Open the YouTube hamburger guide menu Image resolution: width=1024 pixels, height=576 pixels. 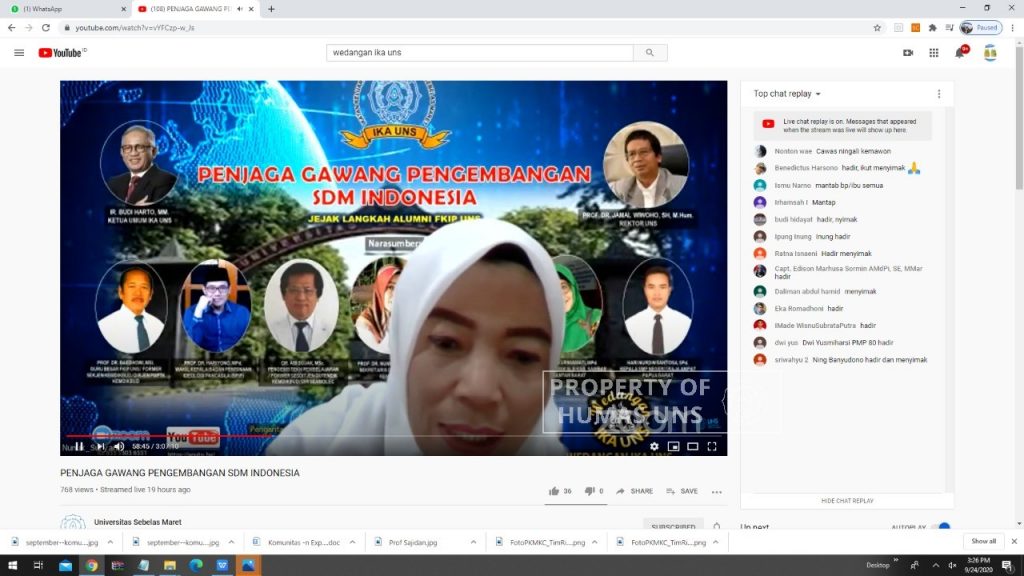coord(19,53)
